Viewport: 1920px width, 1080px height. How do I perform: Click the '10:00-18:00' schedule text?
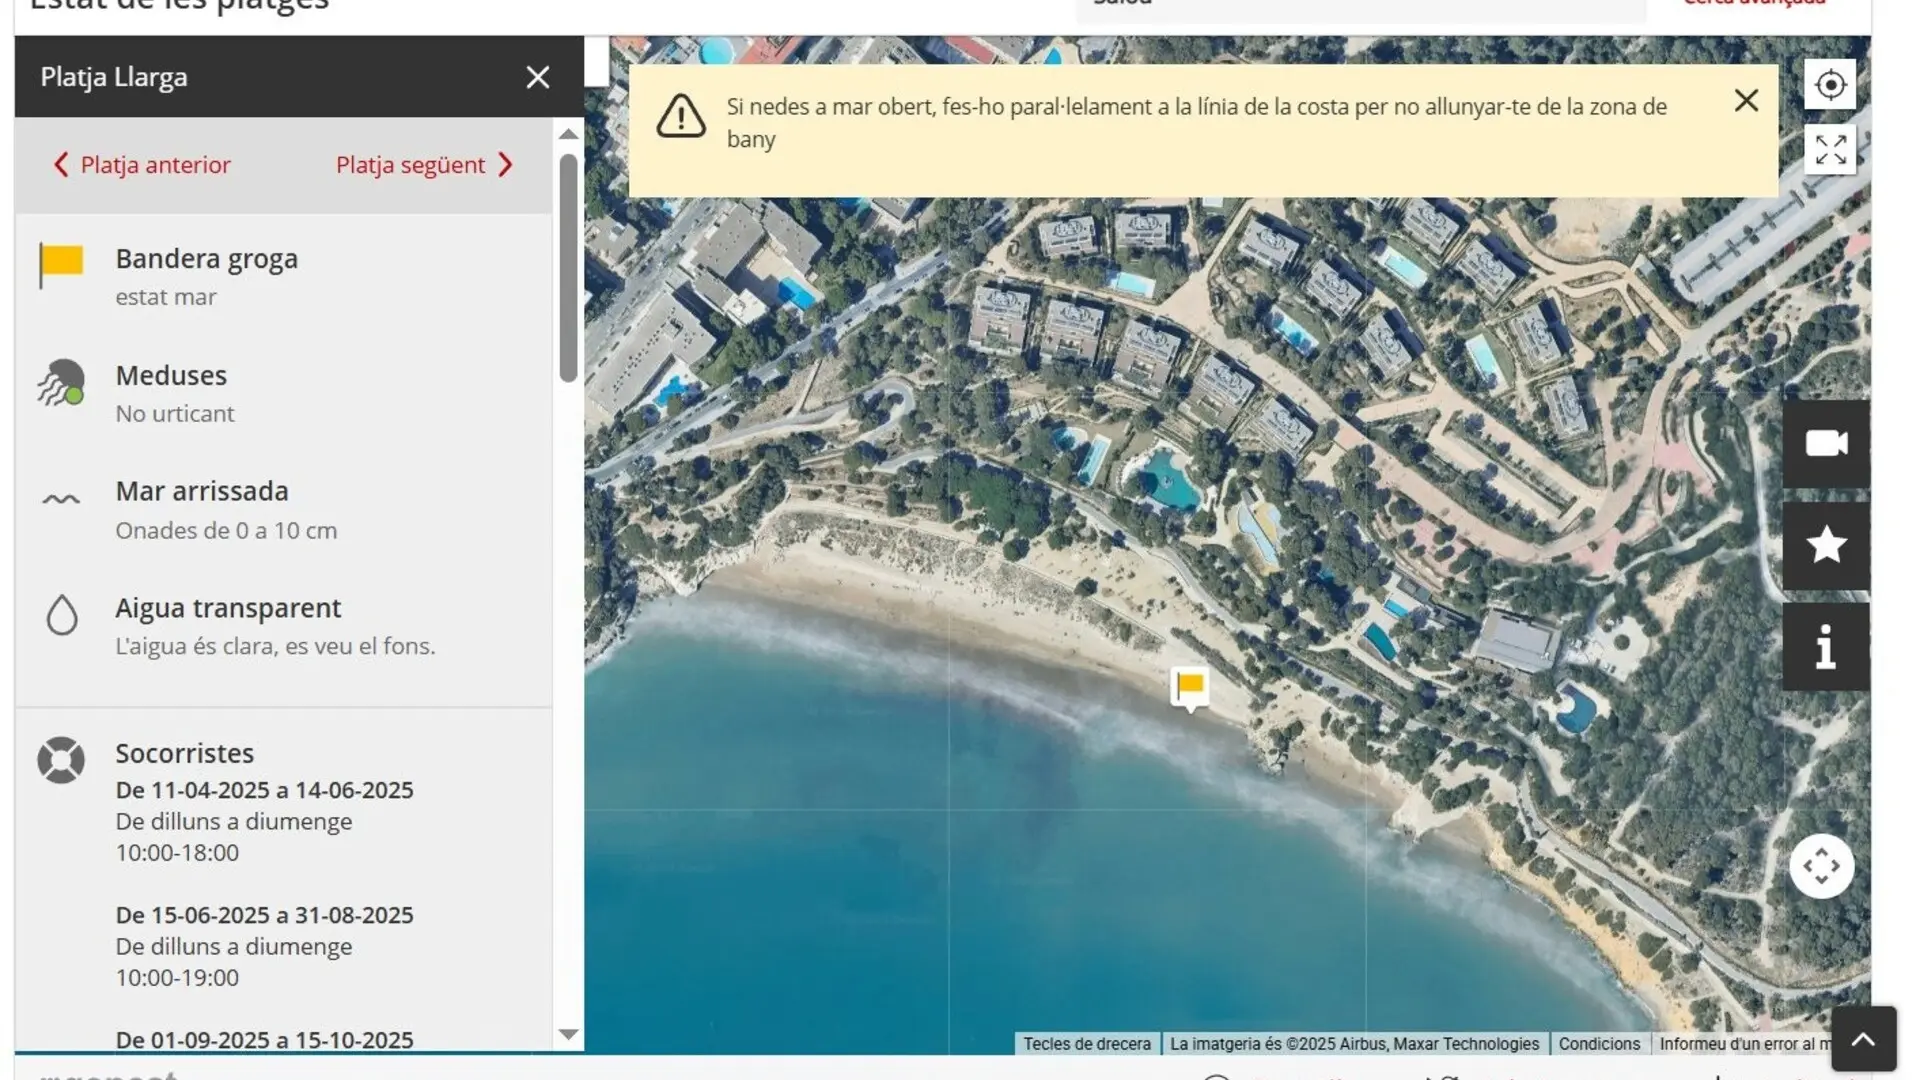click(177, 853)
